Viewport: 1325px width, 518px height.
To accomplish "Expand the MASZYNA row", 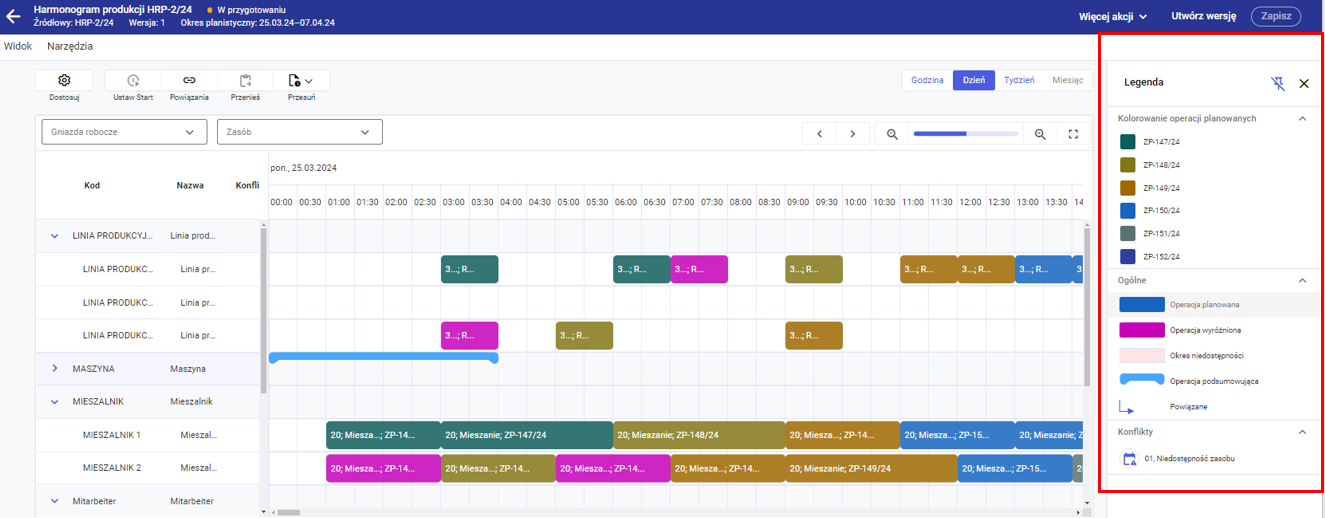I will click(x=55, y=369).
